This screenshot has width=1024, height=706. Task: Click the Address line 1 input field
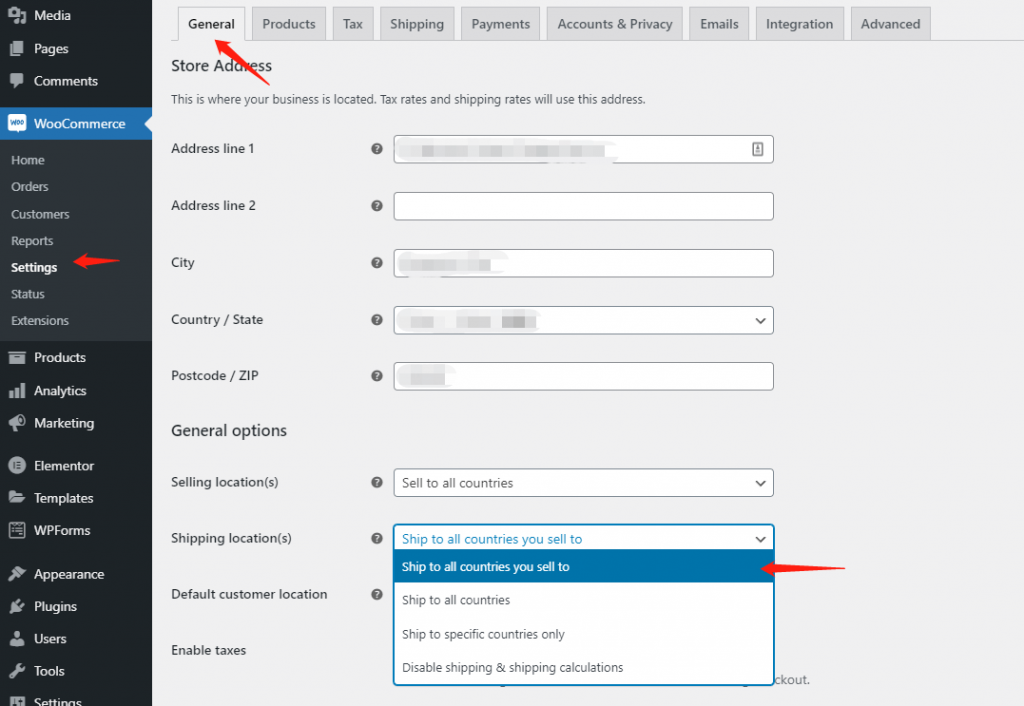[583, 150]
